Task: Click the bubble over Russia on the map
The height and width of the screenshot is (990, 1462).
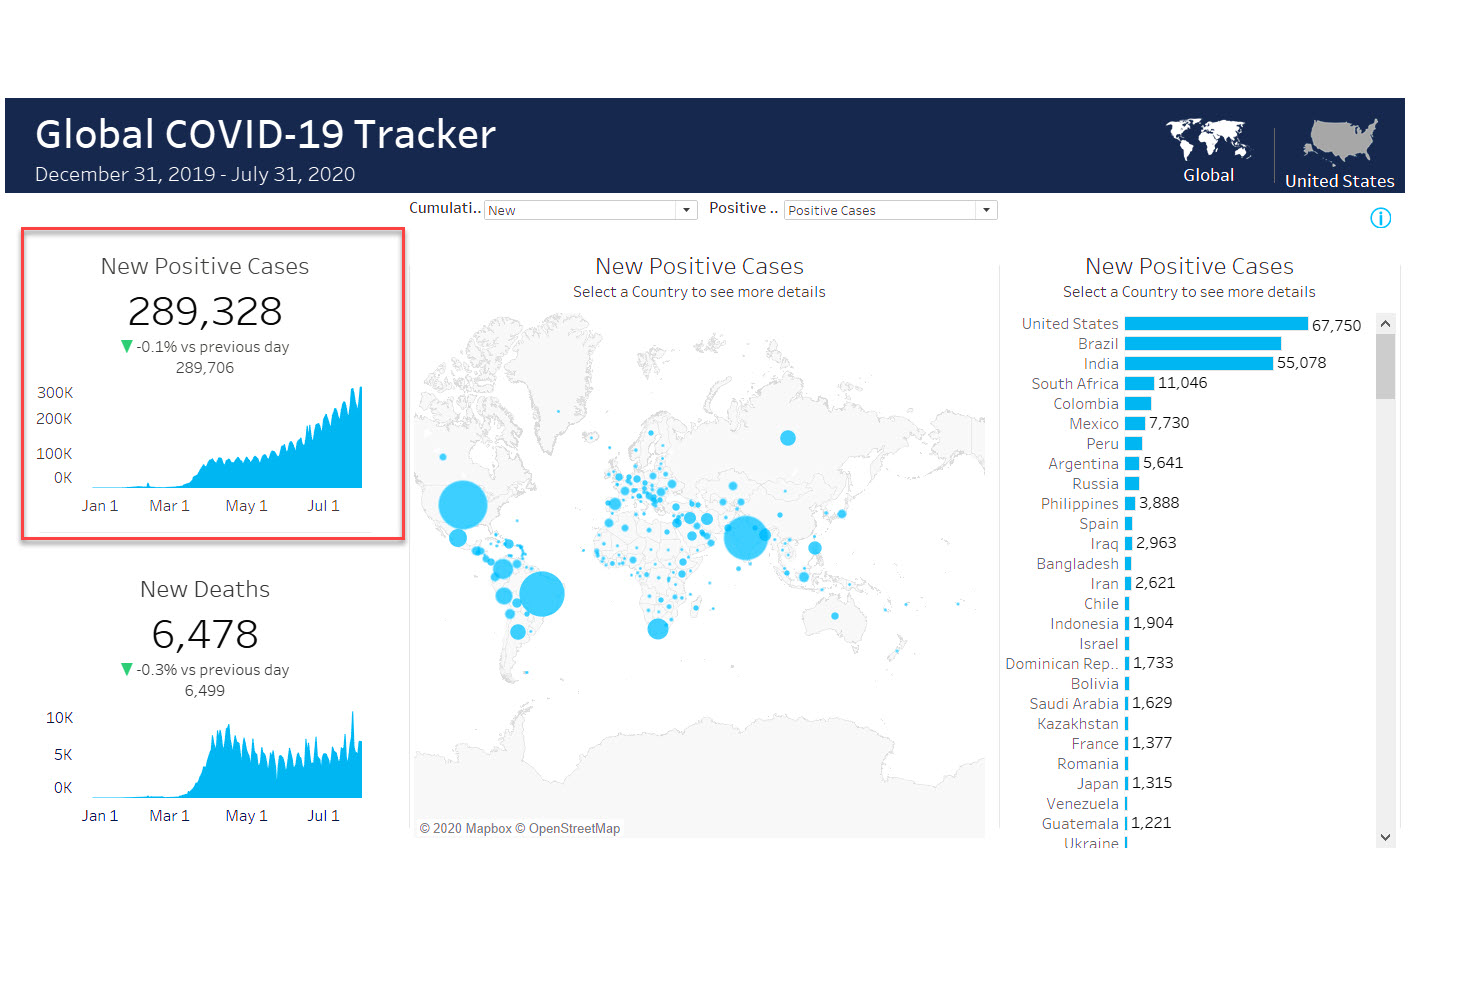Action: [x=787, y=437]
